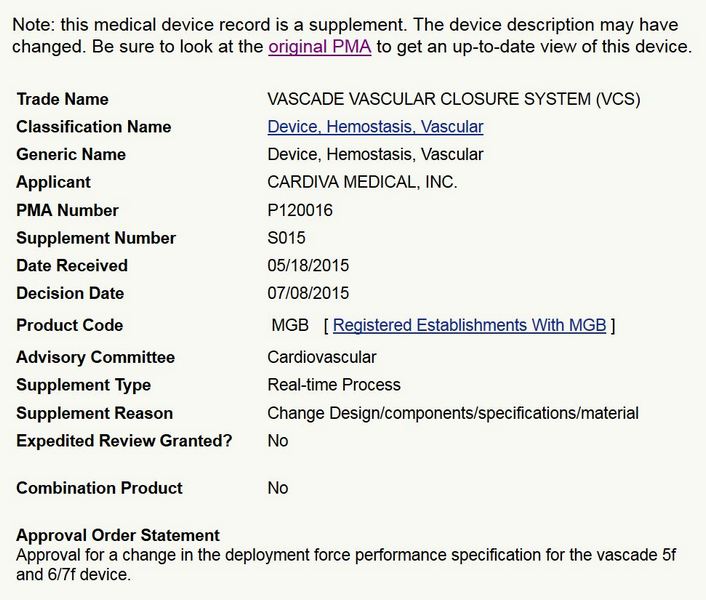The height and width of the screenshot is (600, 706).
Task: Click the supplement number S015
Action: point(286,238)
